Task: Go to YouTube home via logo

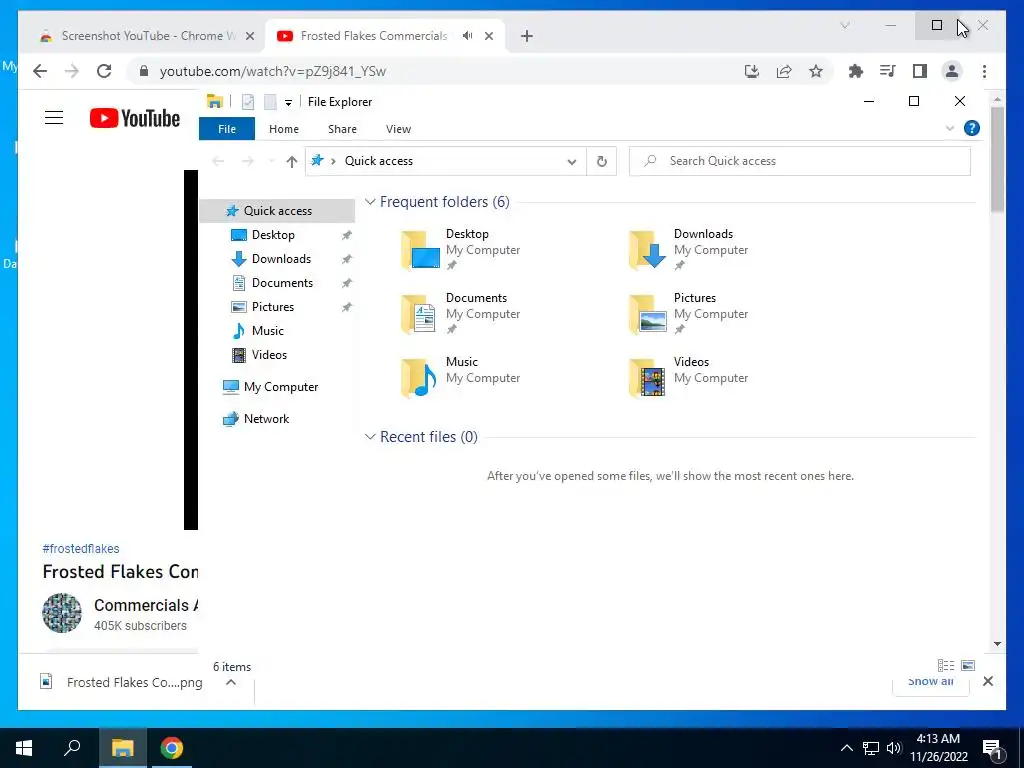Action: click(x=135, y=118)
